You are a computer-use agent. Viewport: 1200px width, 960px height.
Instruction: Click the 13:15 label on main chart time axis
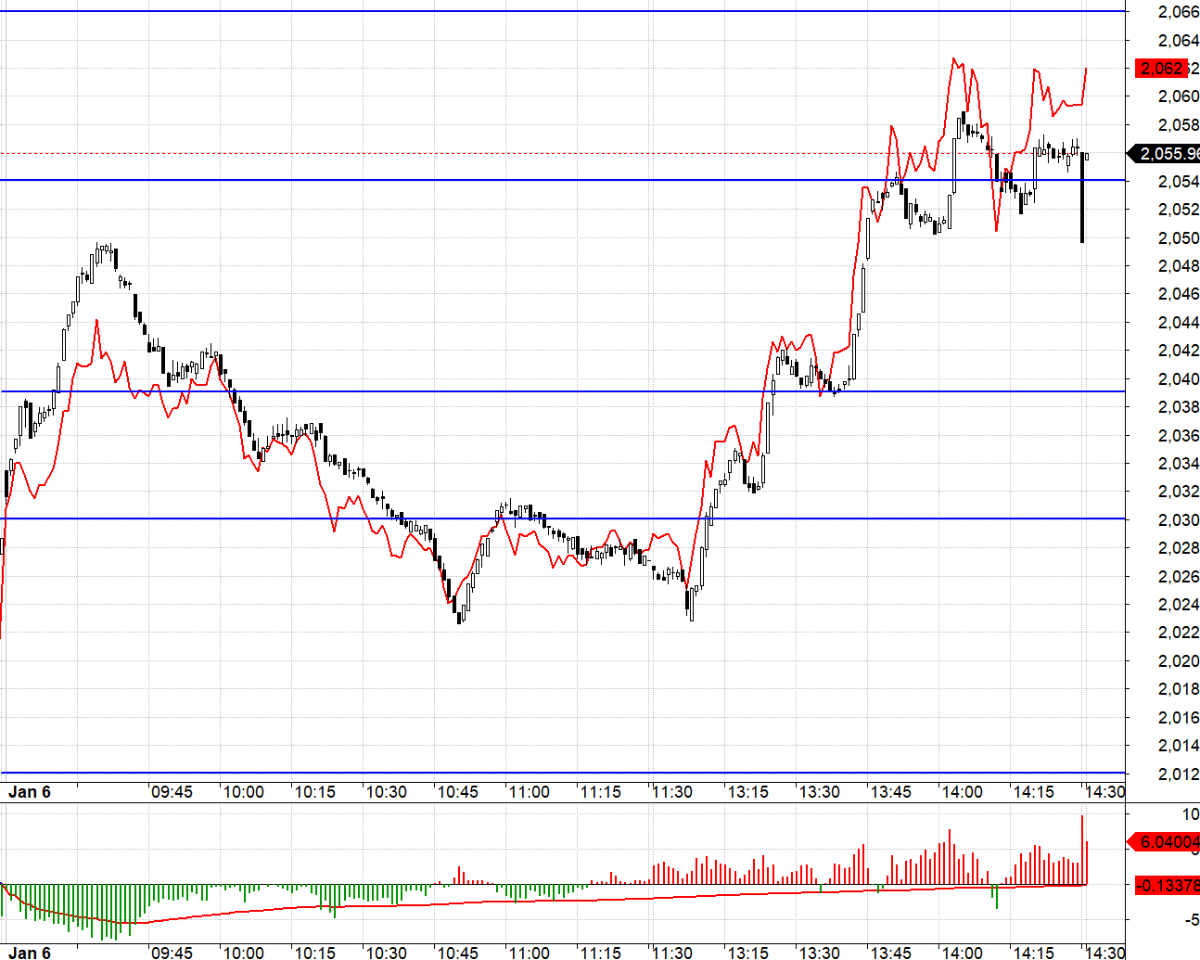pos(746,791)
